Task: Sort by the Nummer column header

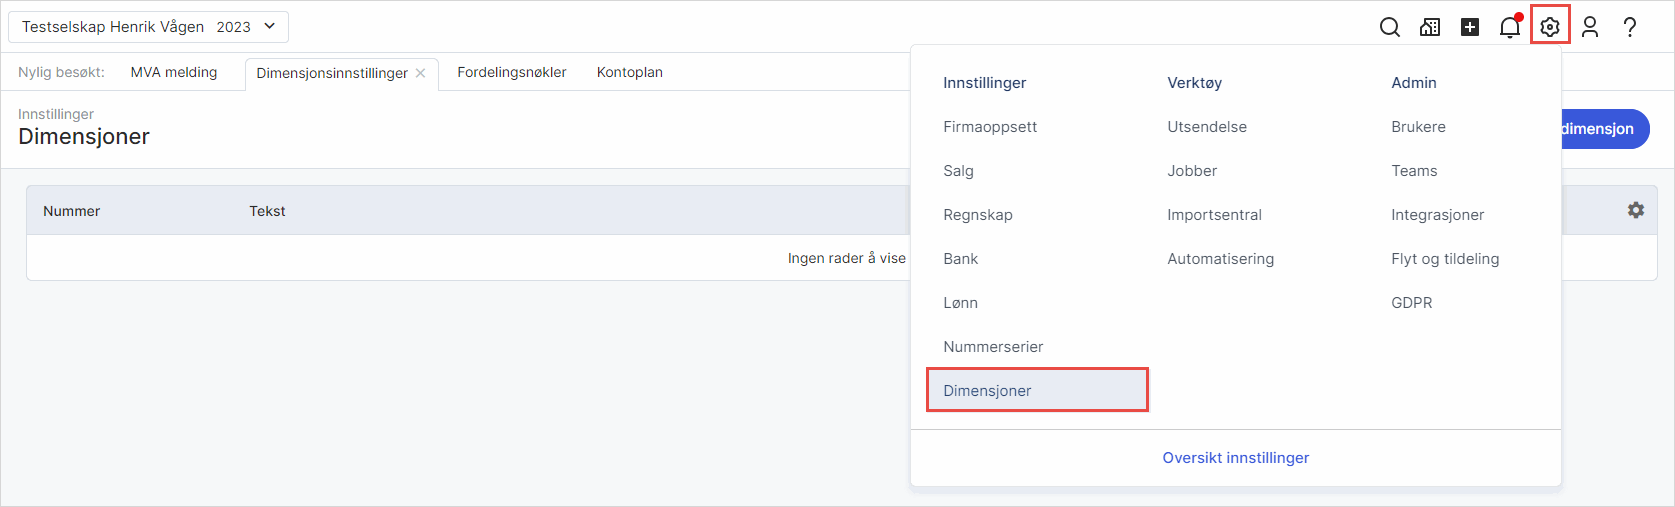Action: click(x=72, y=211)
